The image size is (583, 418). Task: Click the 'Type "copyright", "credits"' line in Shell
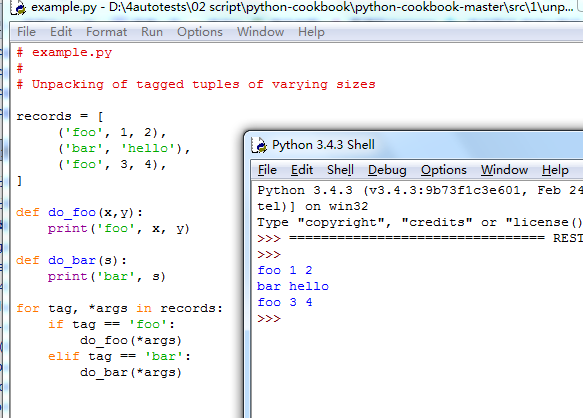point(420,222)
